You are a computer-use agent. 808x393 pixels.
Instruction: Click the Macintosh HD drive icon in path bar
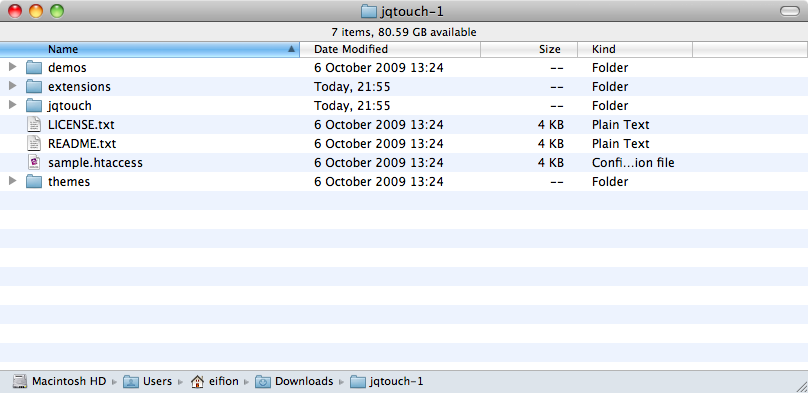point(20,382)
